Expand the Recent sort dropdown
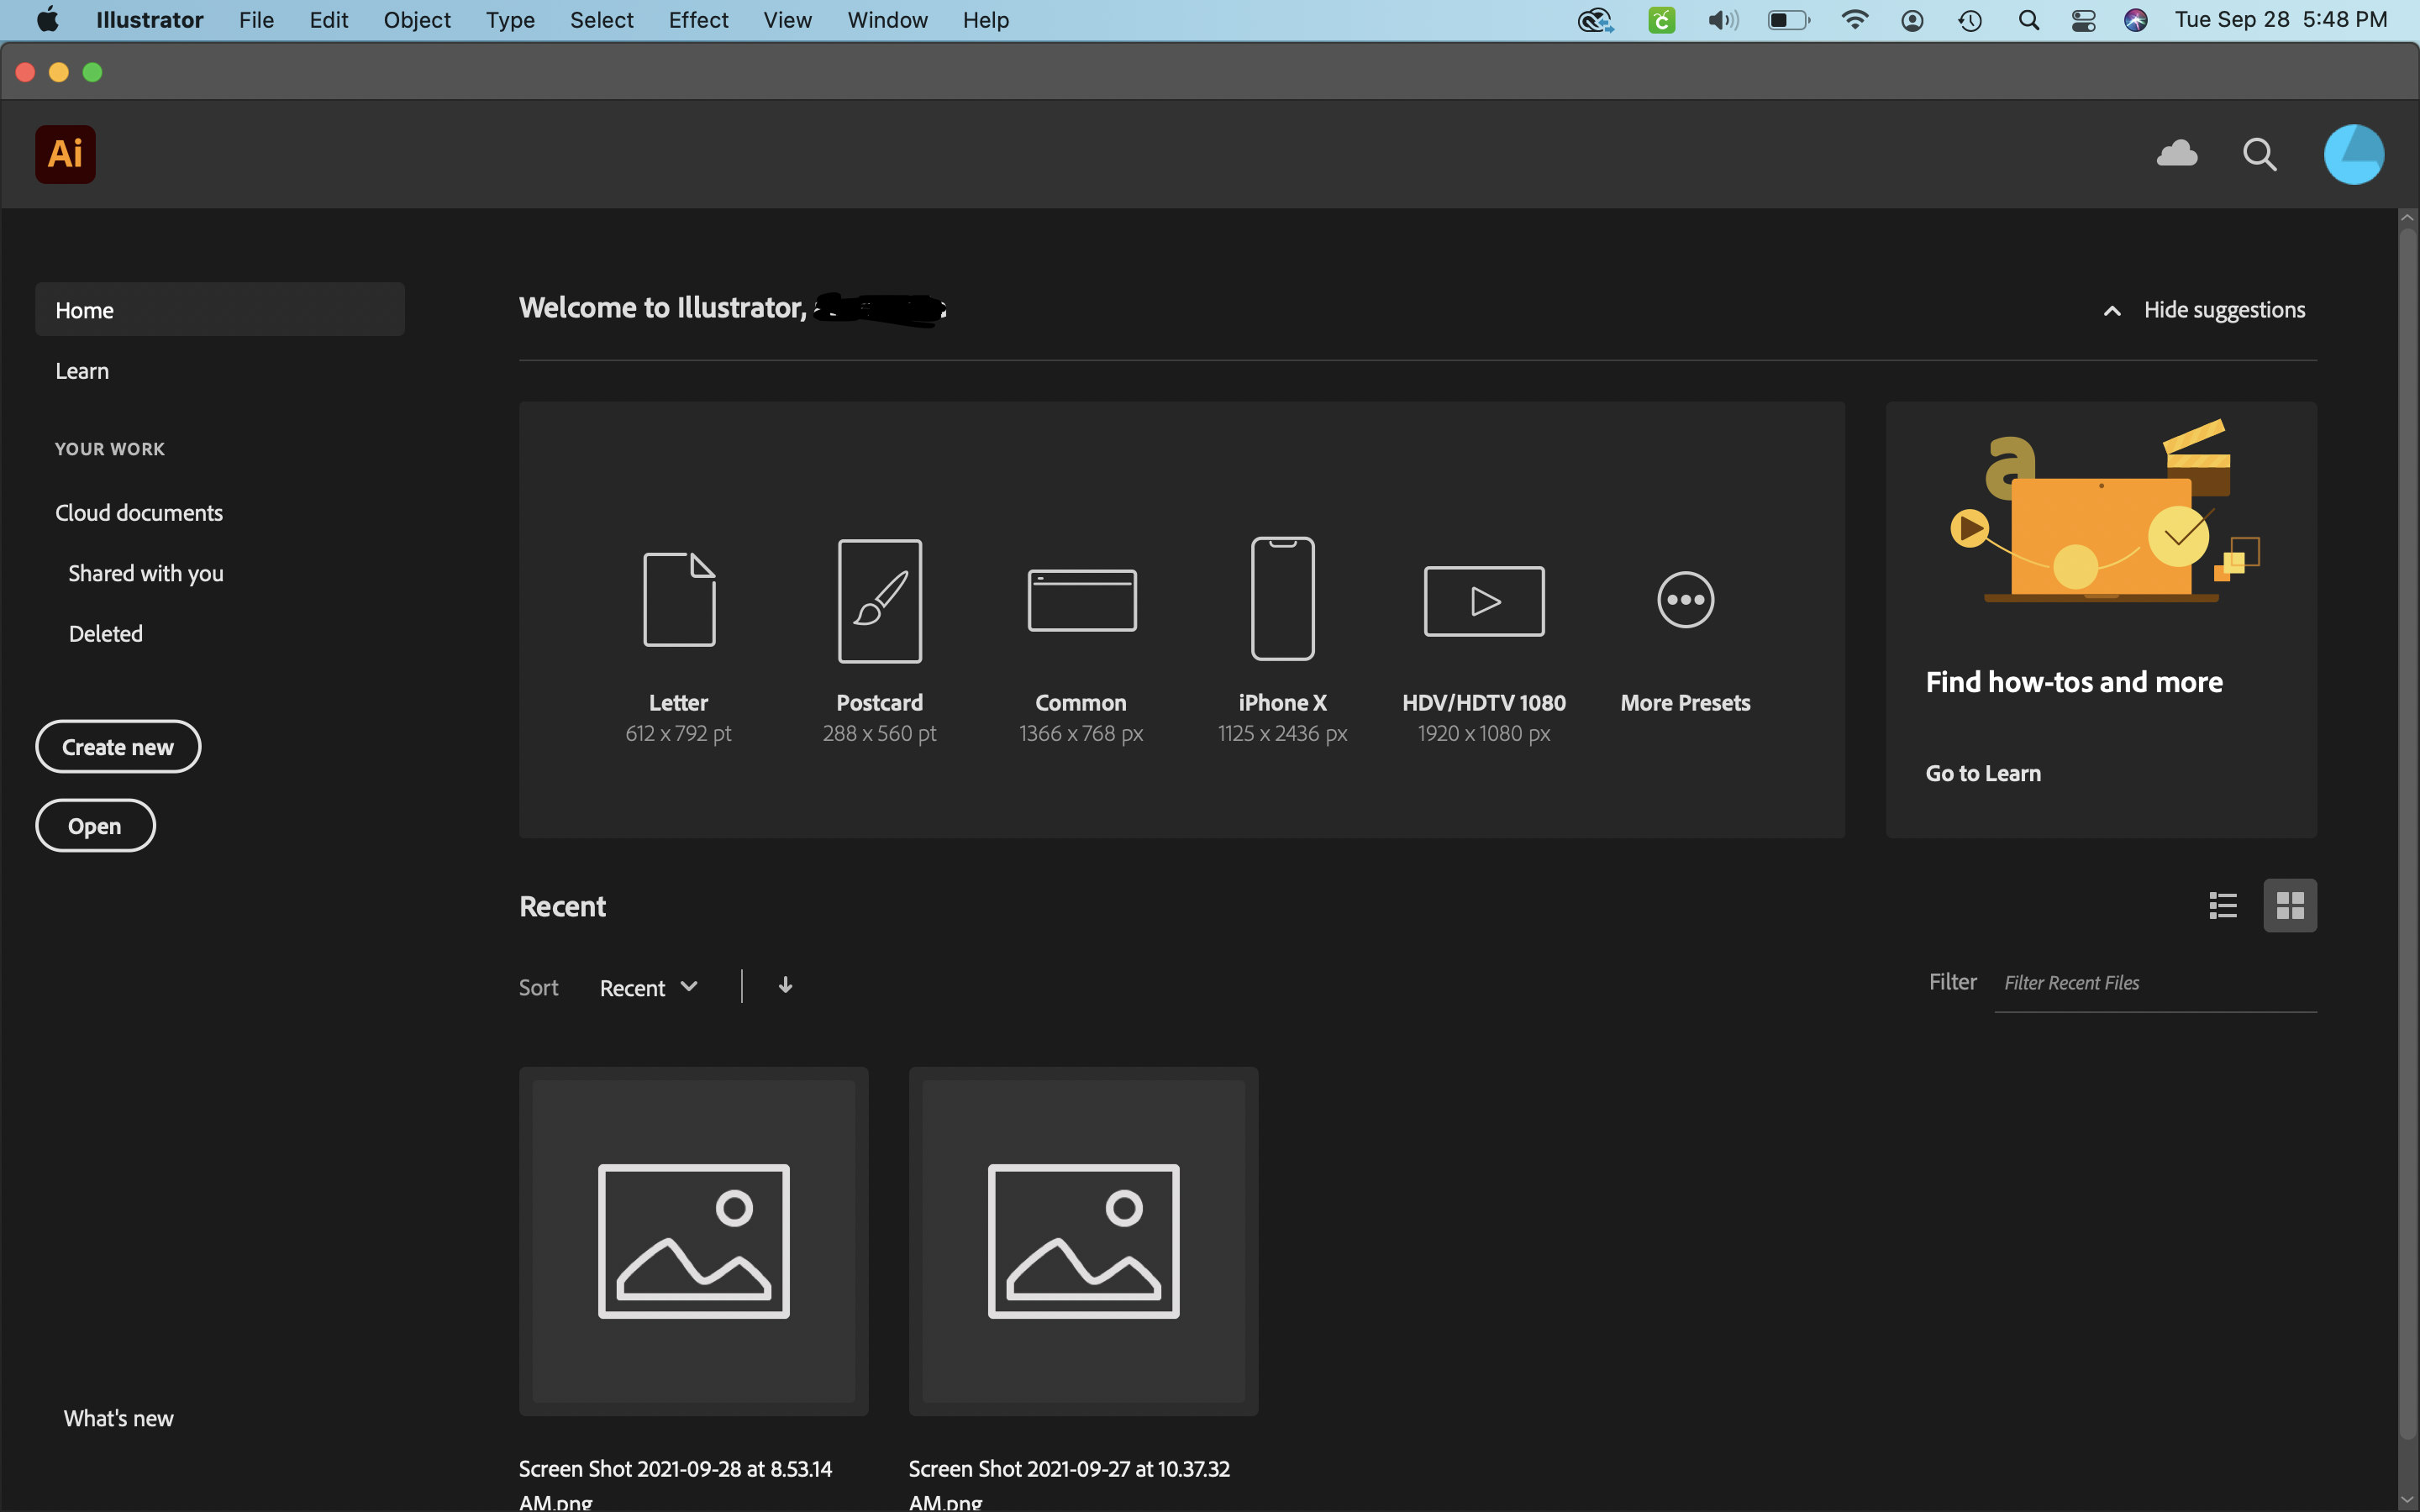 click(x=648, y=987)
